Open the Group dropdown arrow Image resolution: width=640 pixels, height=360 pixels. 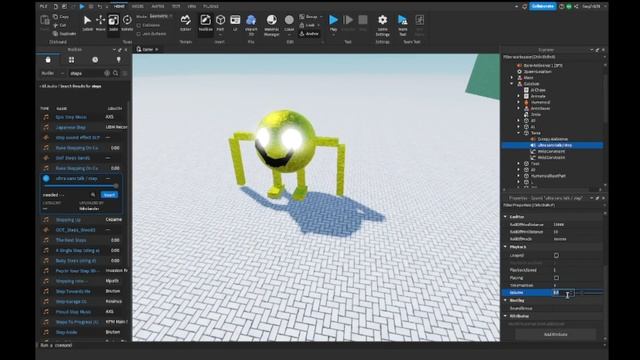click(x=321, y=17)
